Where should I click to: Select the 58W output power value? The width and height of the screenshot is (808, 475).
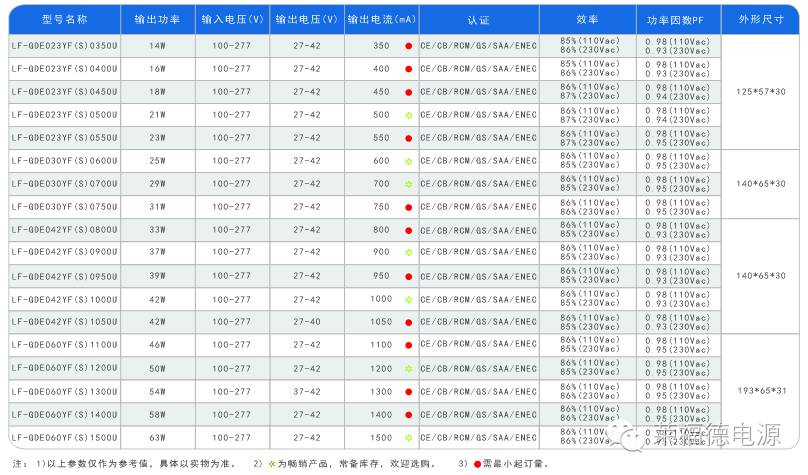pyautogui.click(x=157, y=415)
